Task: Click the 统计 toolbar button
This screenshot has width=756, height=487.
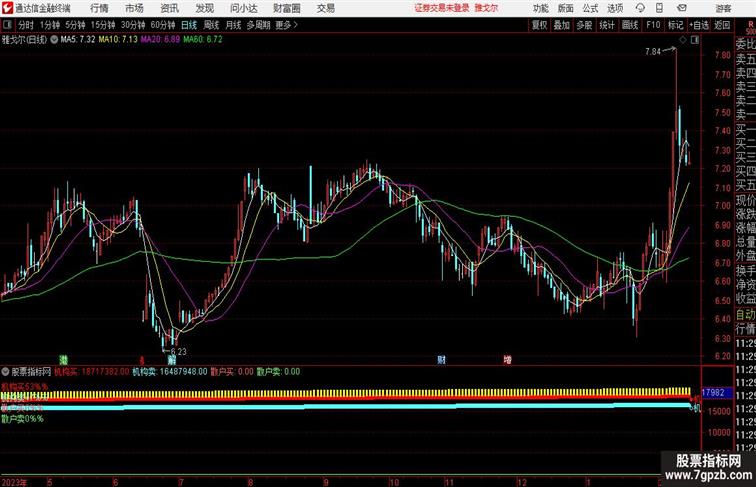Action: tap(607, 25)
